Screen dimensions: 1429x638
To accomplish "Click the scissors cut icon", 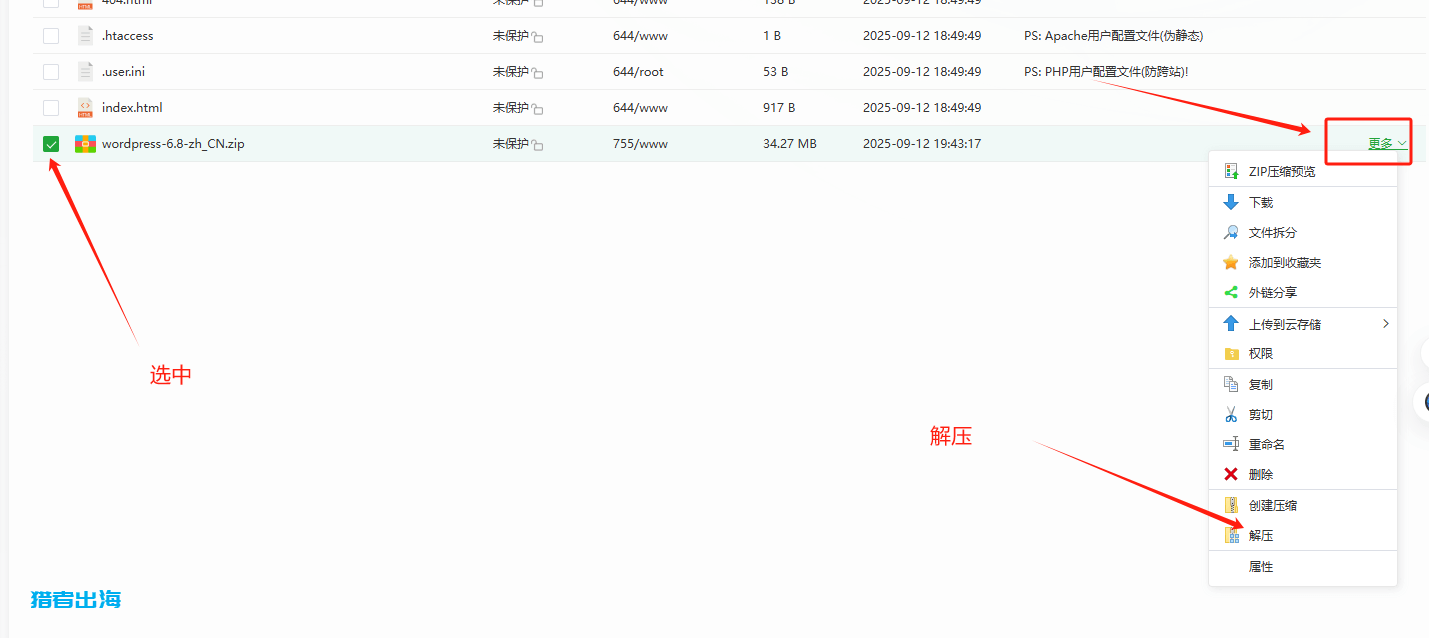I will pyautogui.click(x=1231, y=415).
